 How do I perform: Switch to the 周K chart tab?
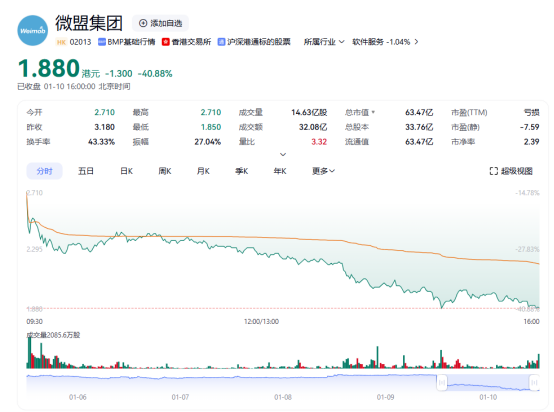click(x=165, y=171)
